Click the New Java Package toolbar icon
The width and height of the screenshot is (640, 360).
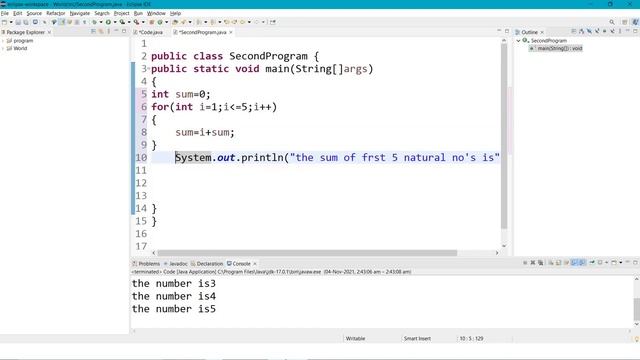[x=151, y=22]
